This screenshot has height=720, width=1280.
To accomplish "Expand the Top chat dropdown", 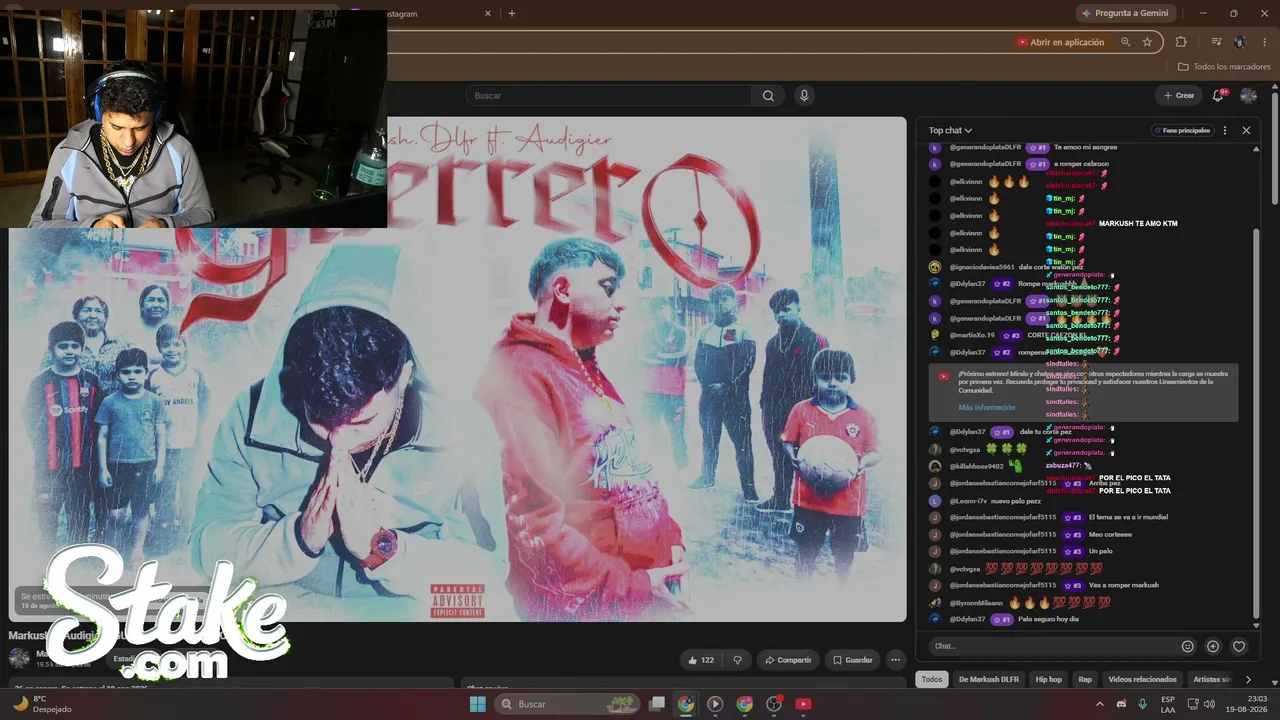I will (x=950, y=130).
